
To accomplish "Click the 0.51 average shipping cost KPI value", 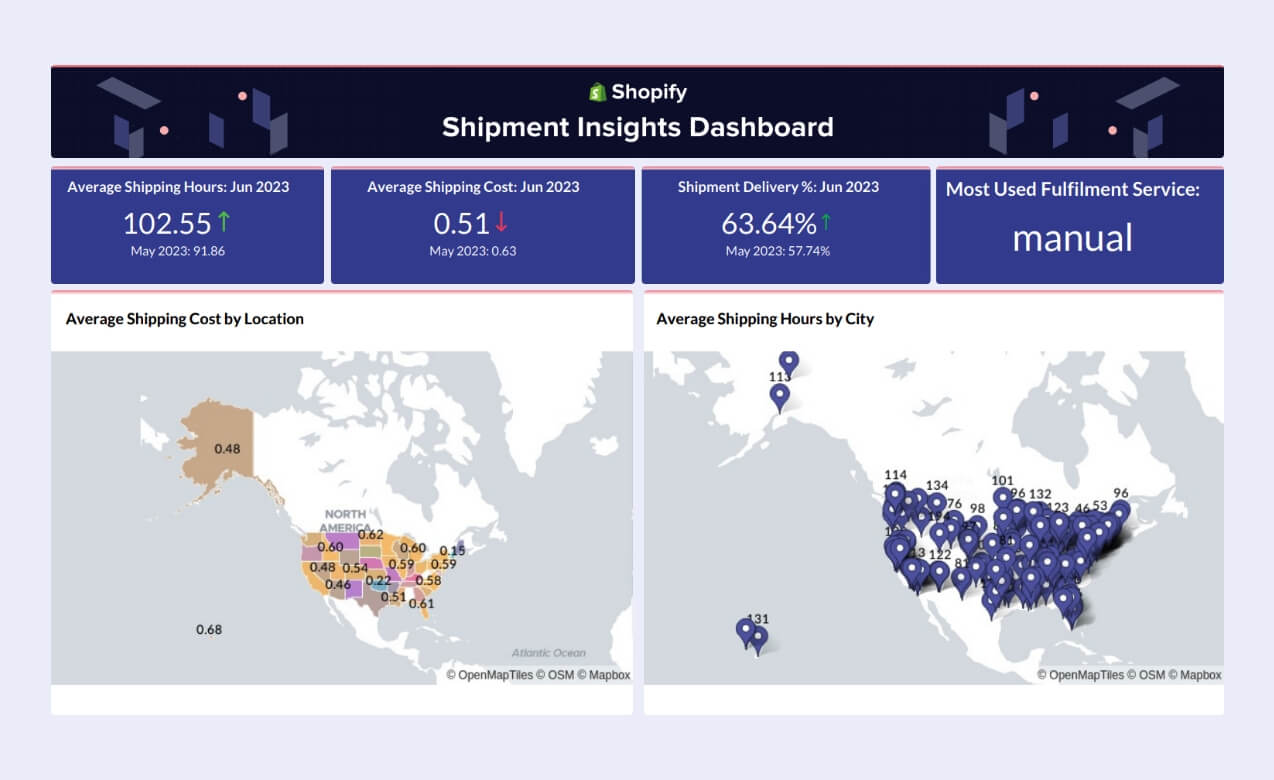I will (461, 223).
